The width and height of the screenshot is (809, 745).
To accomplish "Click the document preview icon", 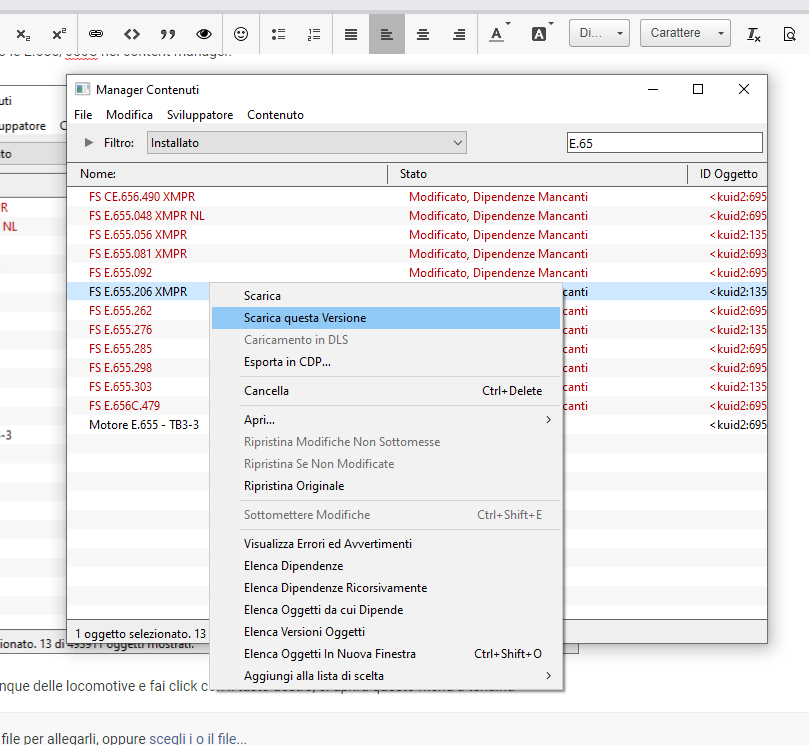I will point(789,35).
